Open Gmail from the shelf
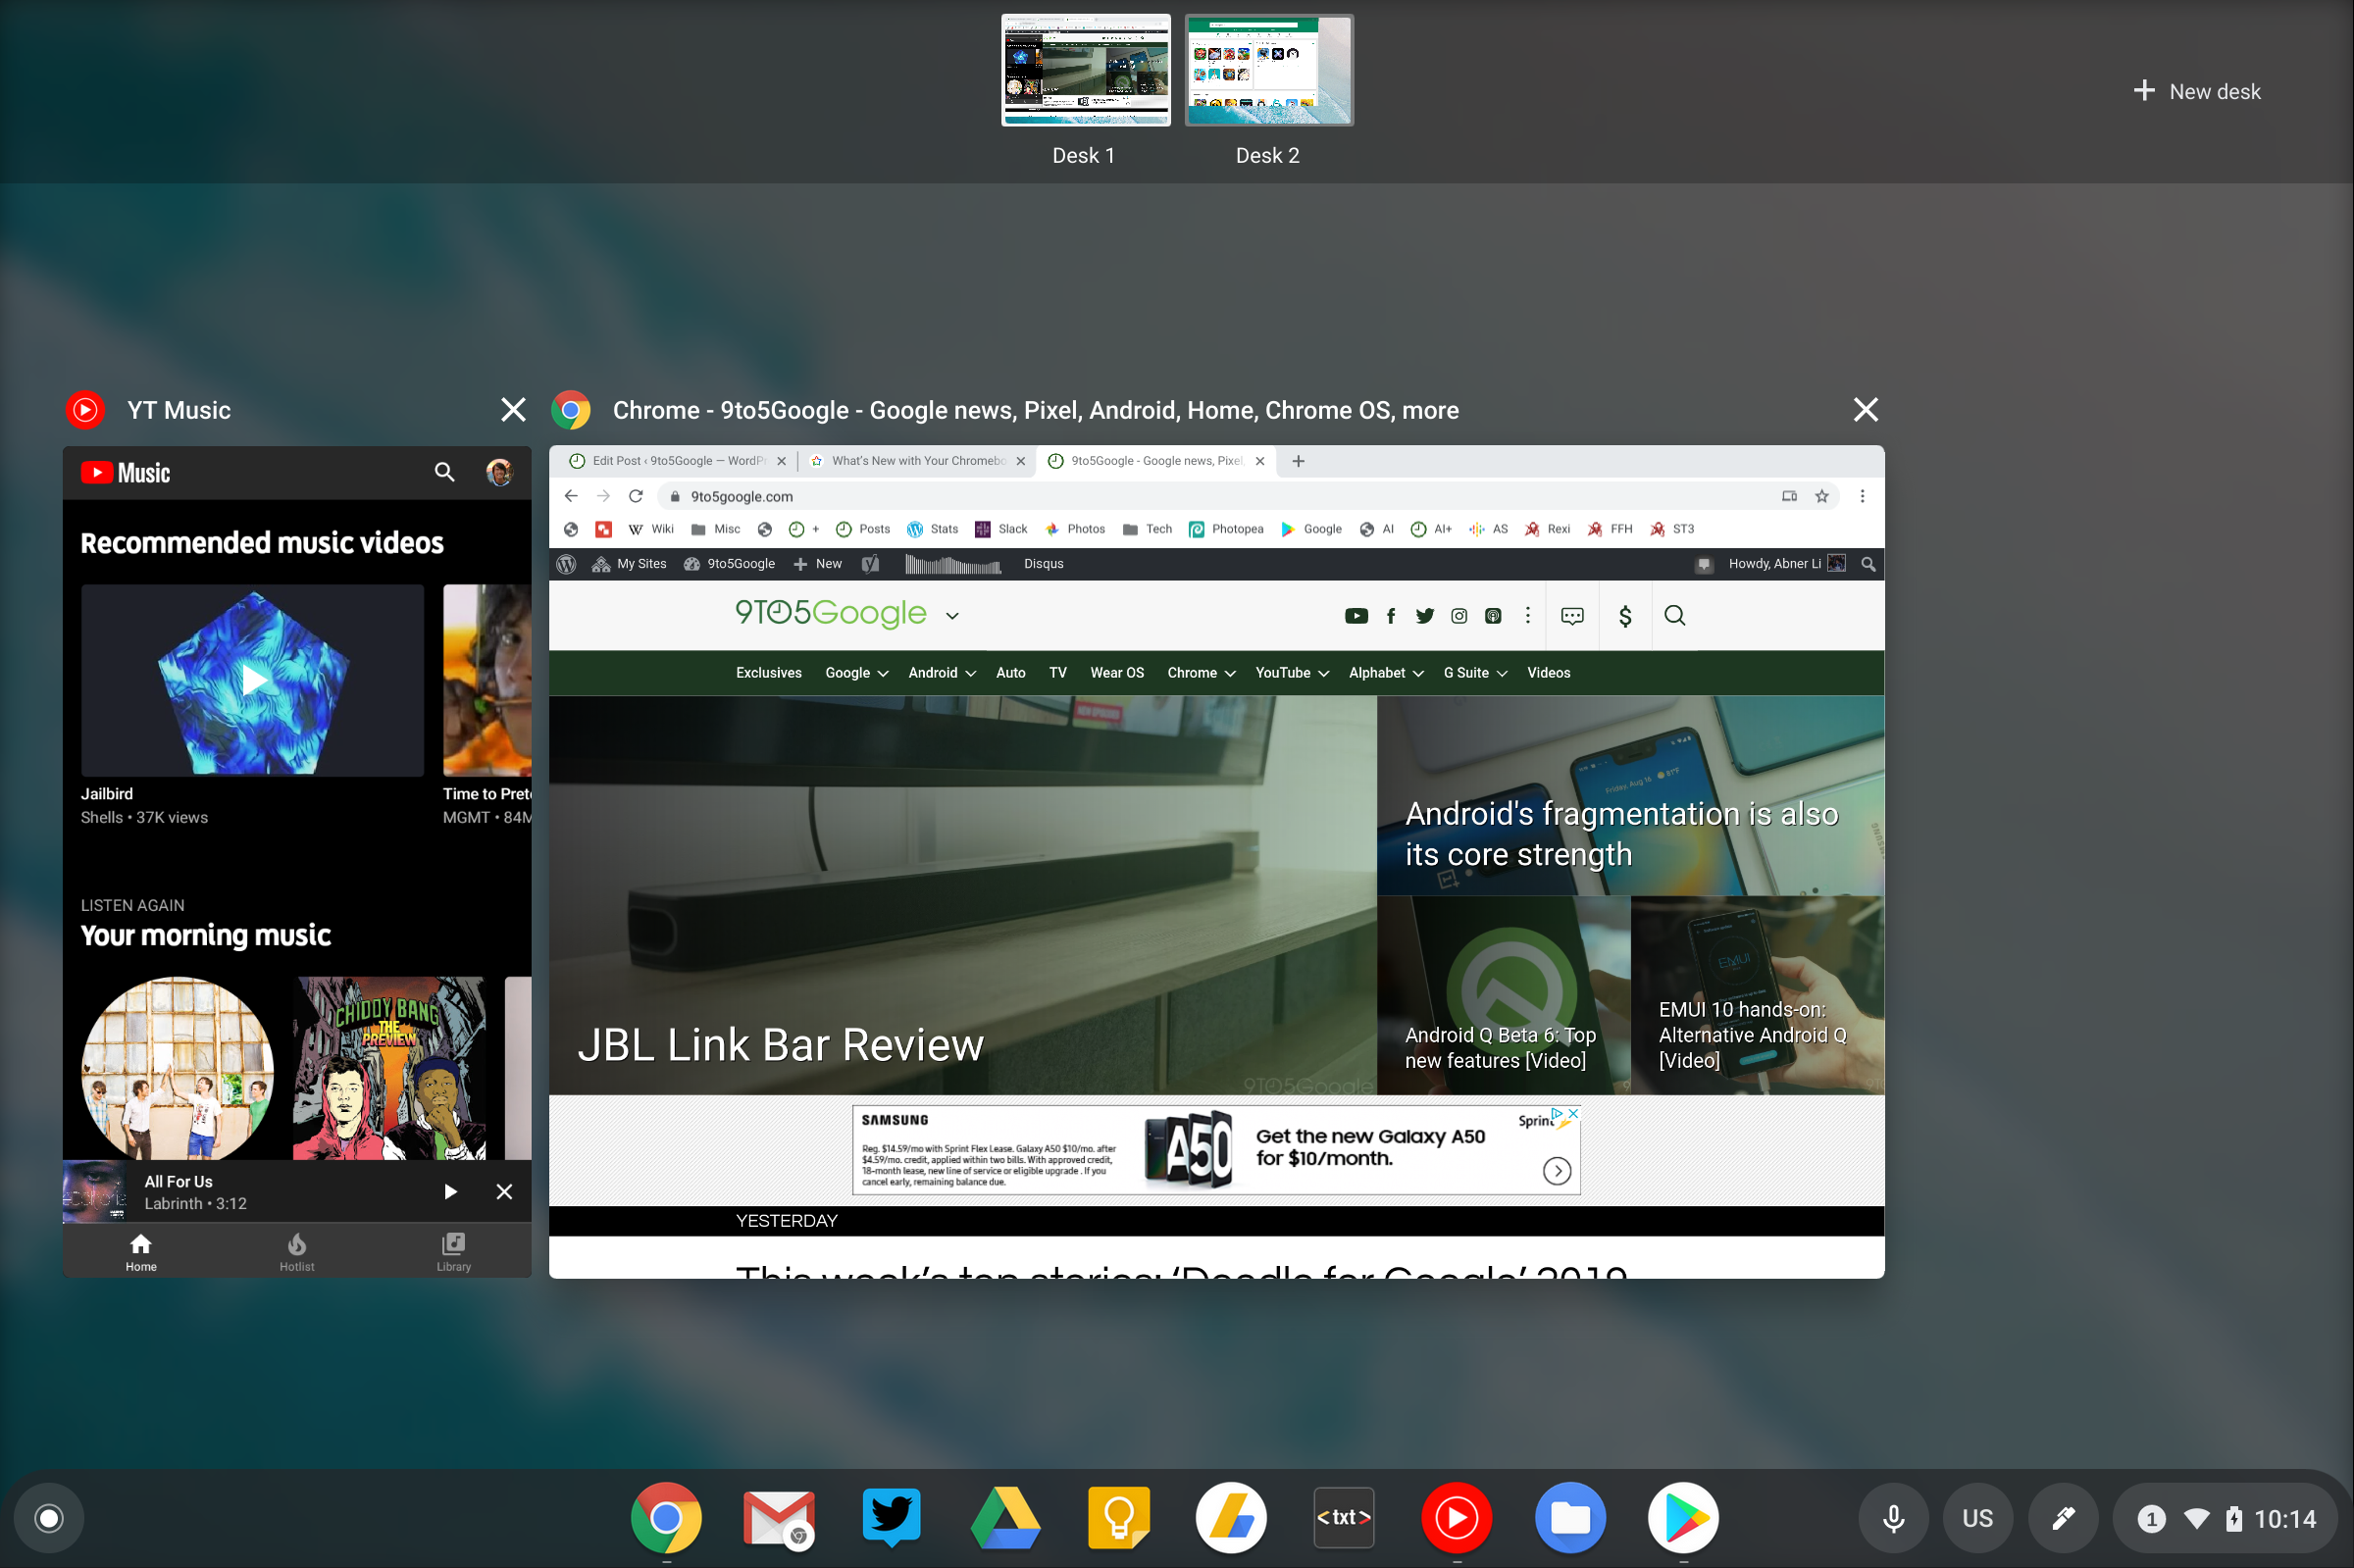Viewport: 2354px width, 1568px height. click(x=778, y=1517)
